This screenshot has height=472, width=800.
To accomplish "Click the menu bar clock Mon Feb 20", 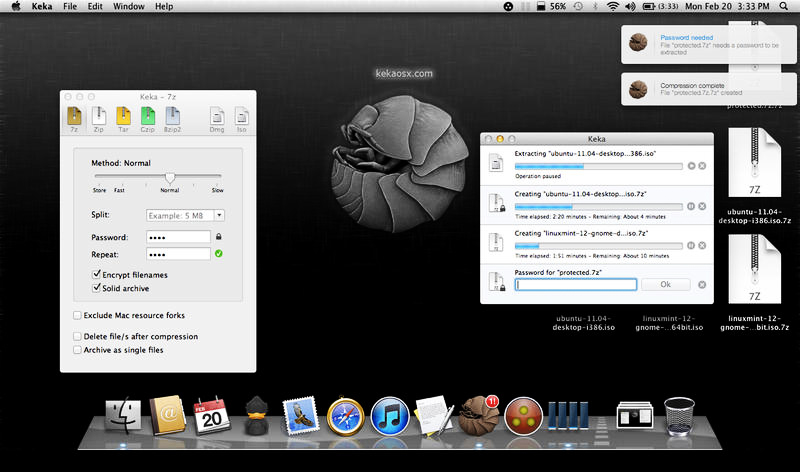I will click(727, 6).
